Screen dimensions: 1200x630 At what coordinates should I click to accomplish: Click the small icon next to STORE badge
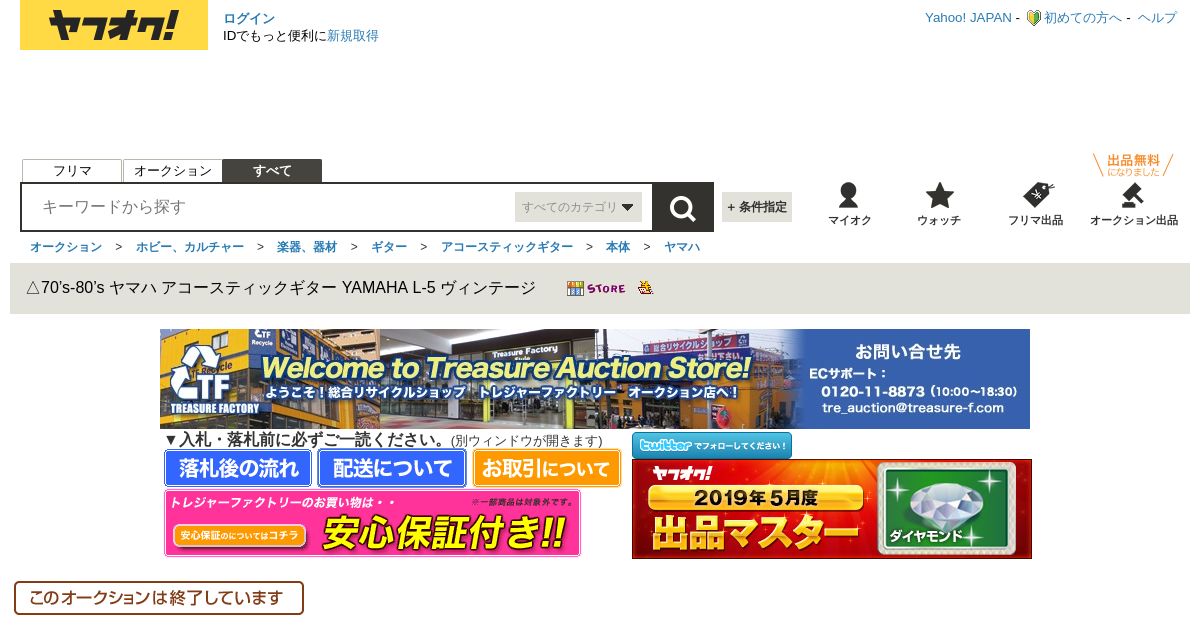[646, 288]
